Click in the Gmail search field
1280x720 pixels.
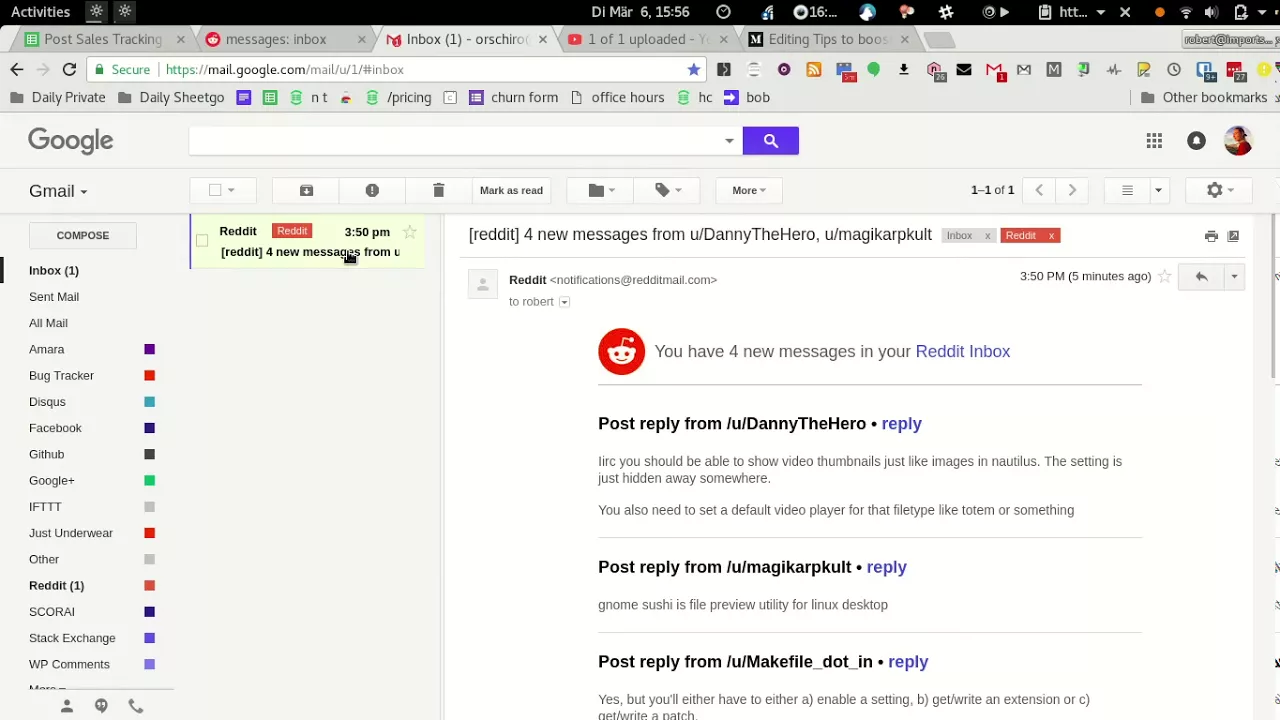pyautogui.click(x=455, y=141)
